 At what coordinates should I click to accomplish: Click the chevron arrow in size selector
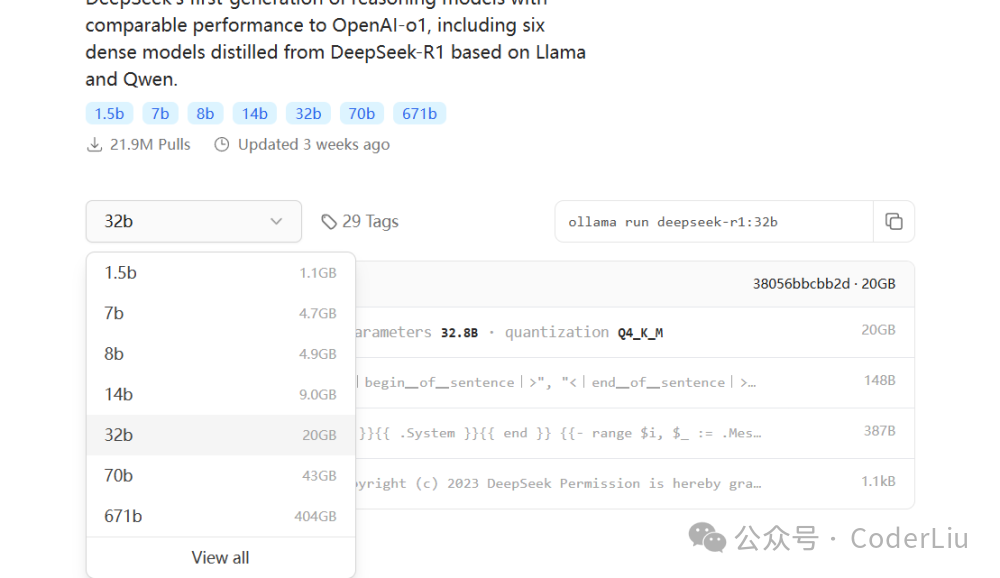(276, 221)
